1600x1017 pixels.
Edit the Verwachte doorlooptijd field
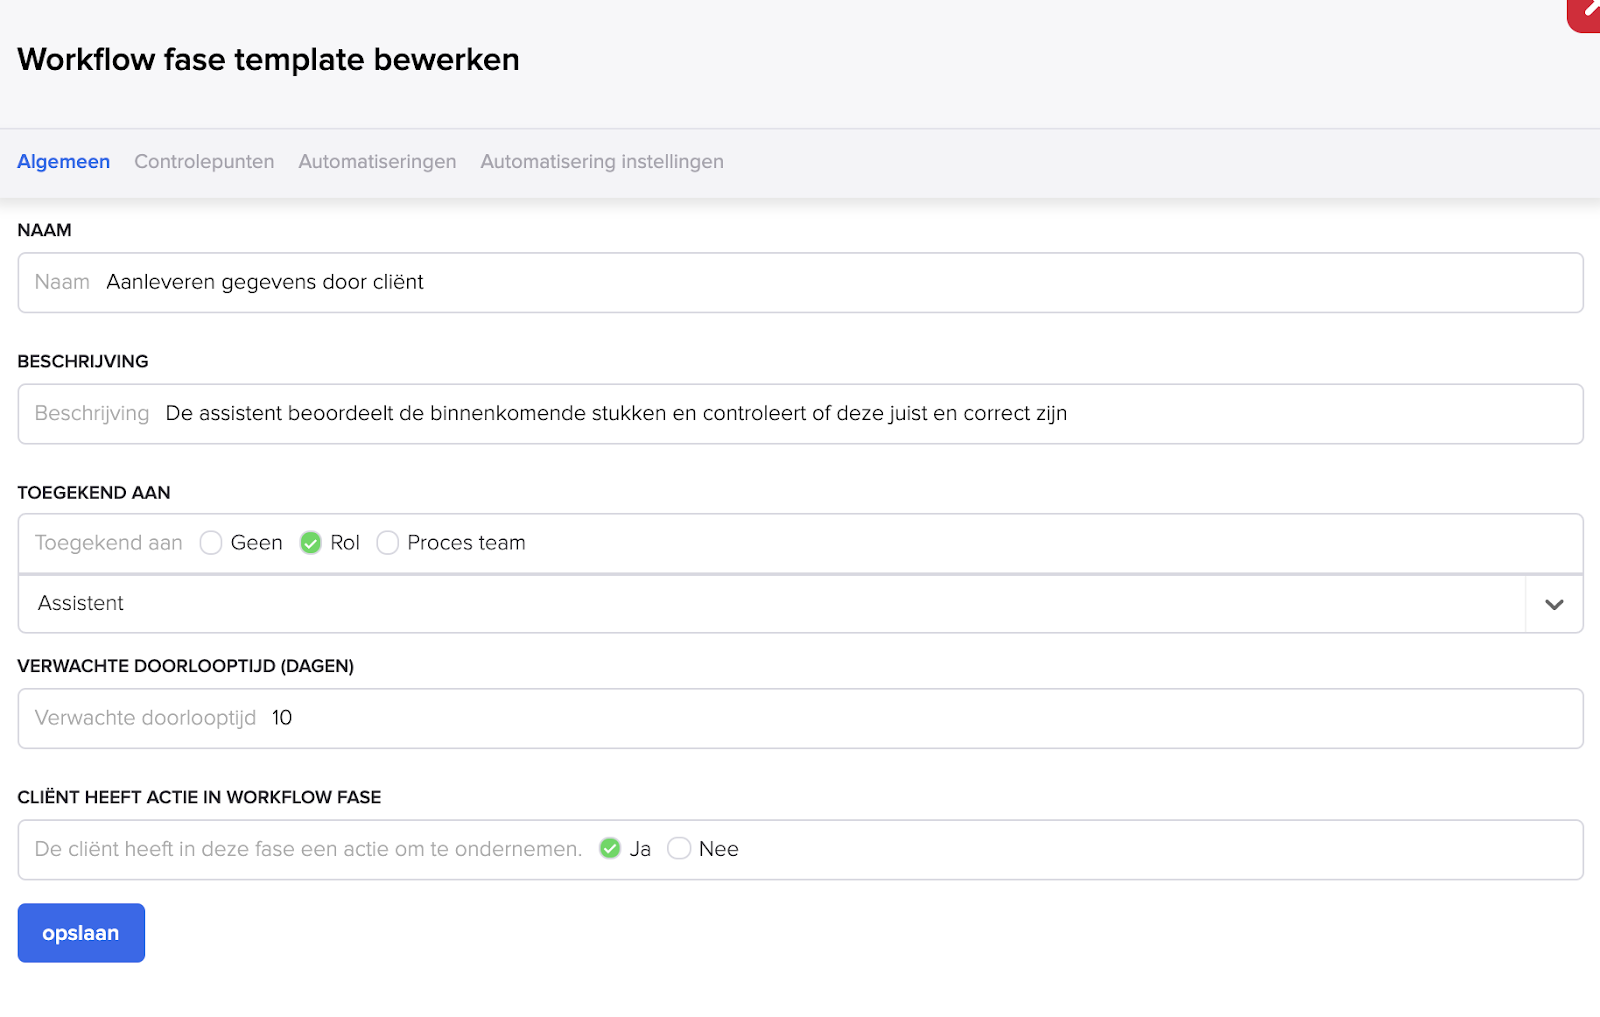(800, 718)
